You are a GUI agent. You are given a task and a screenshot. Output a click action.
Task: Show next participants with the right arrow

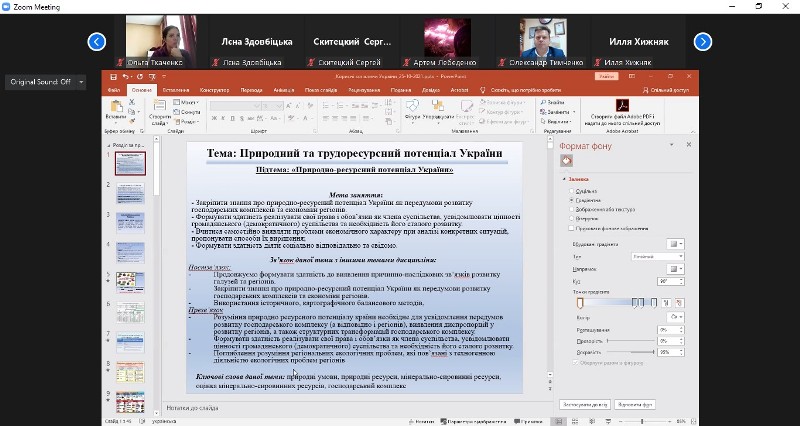(703, 41)
